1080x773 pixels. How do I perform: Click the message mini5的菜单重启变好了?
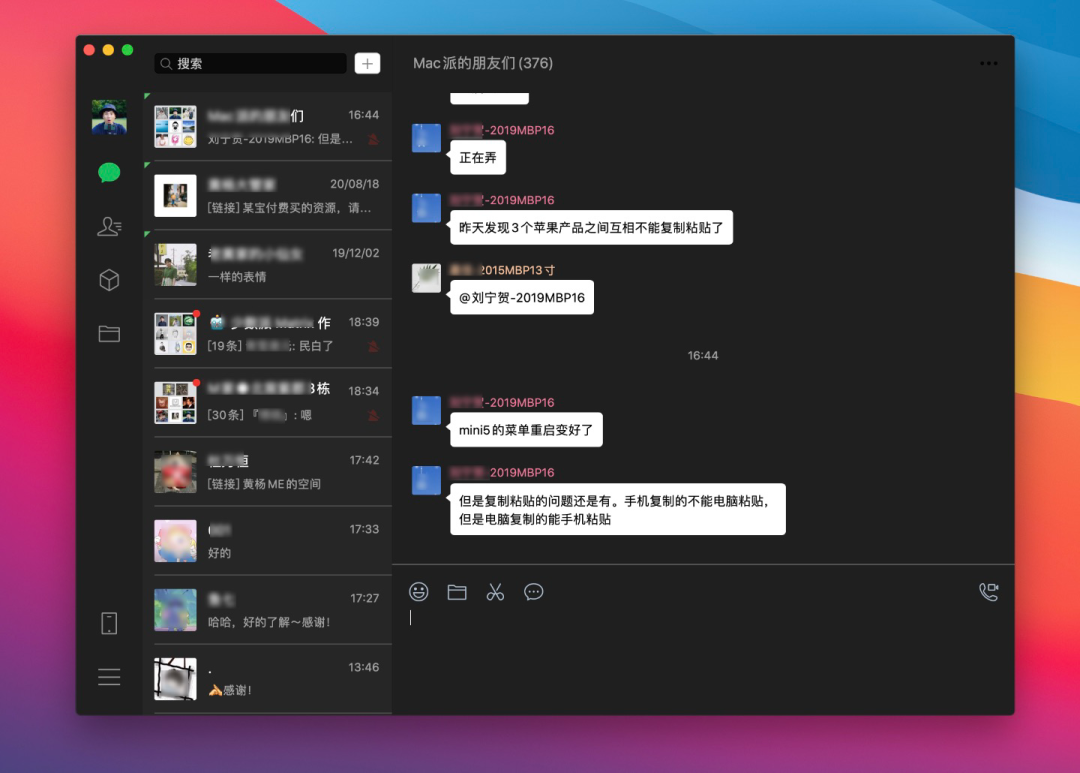click(x=526, y=430)
